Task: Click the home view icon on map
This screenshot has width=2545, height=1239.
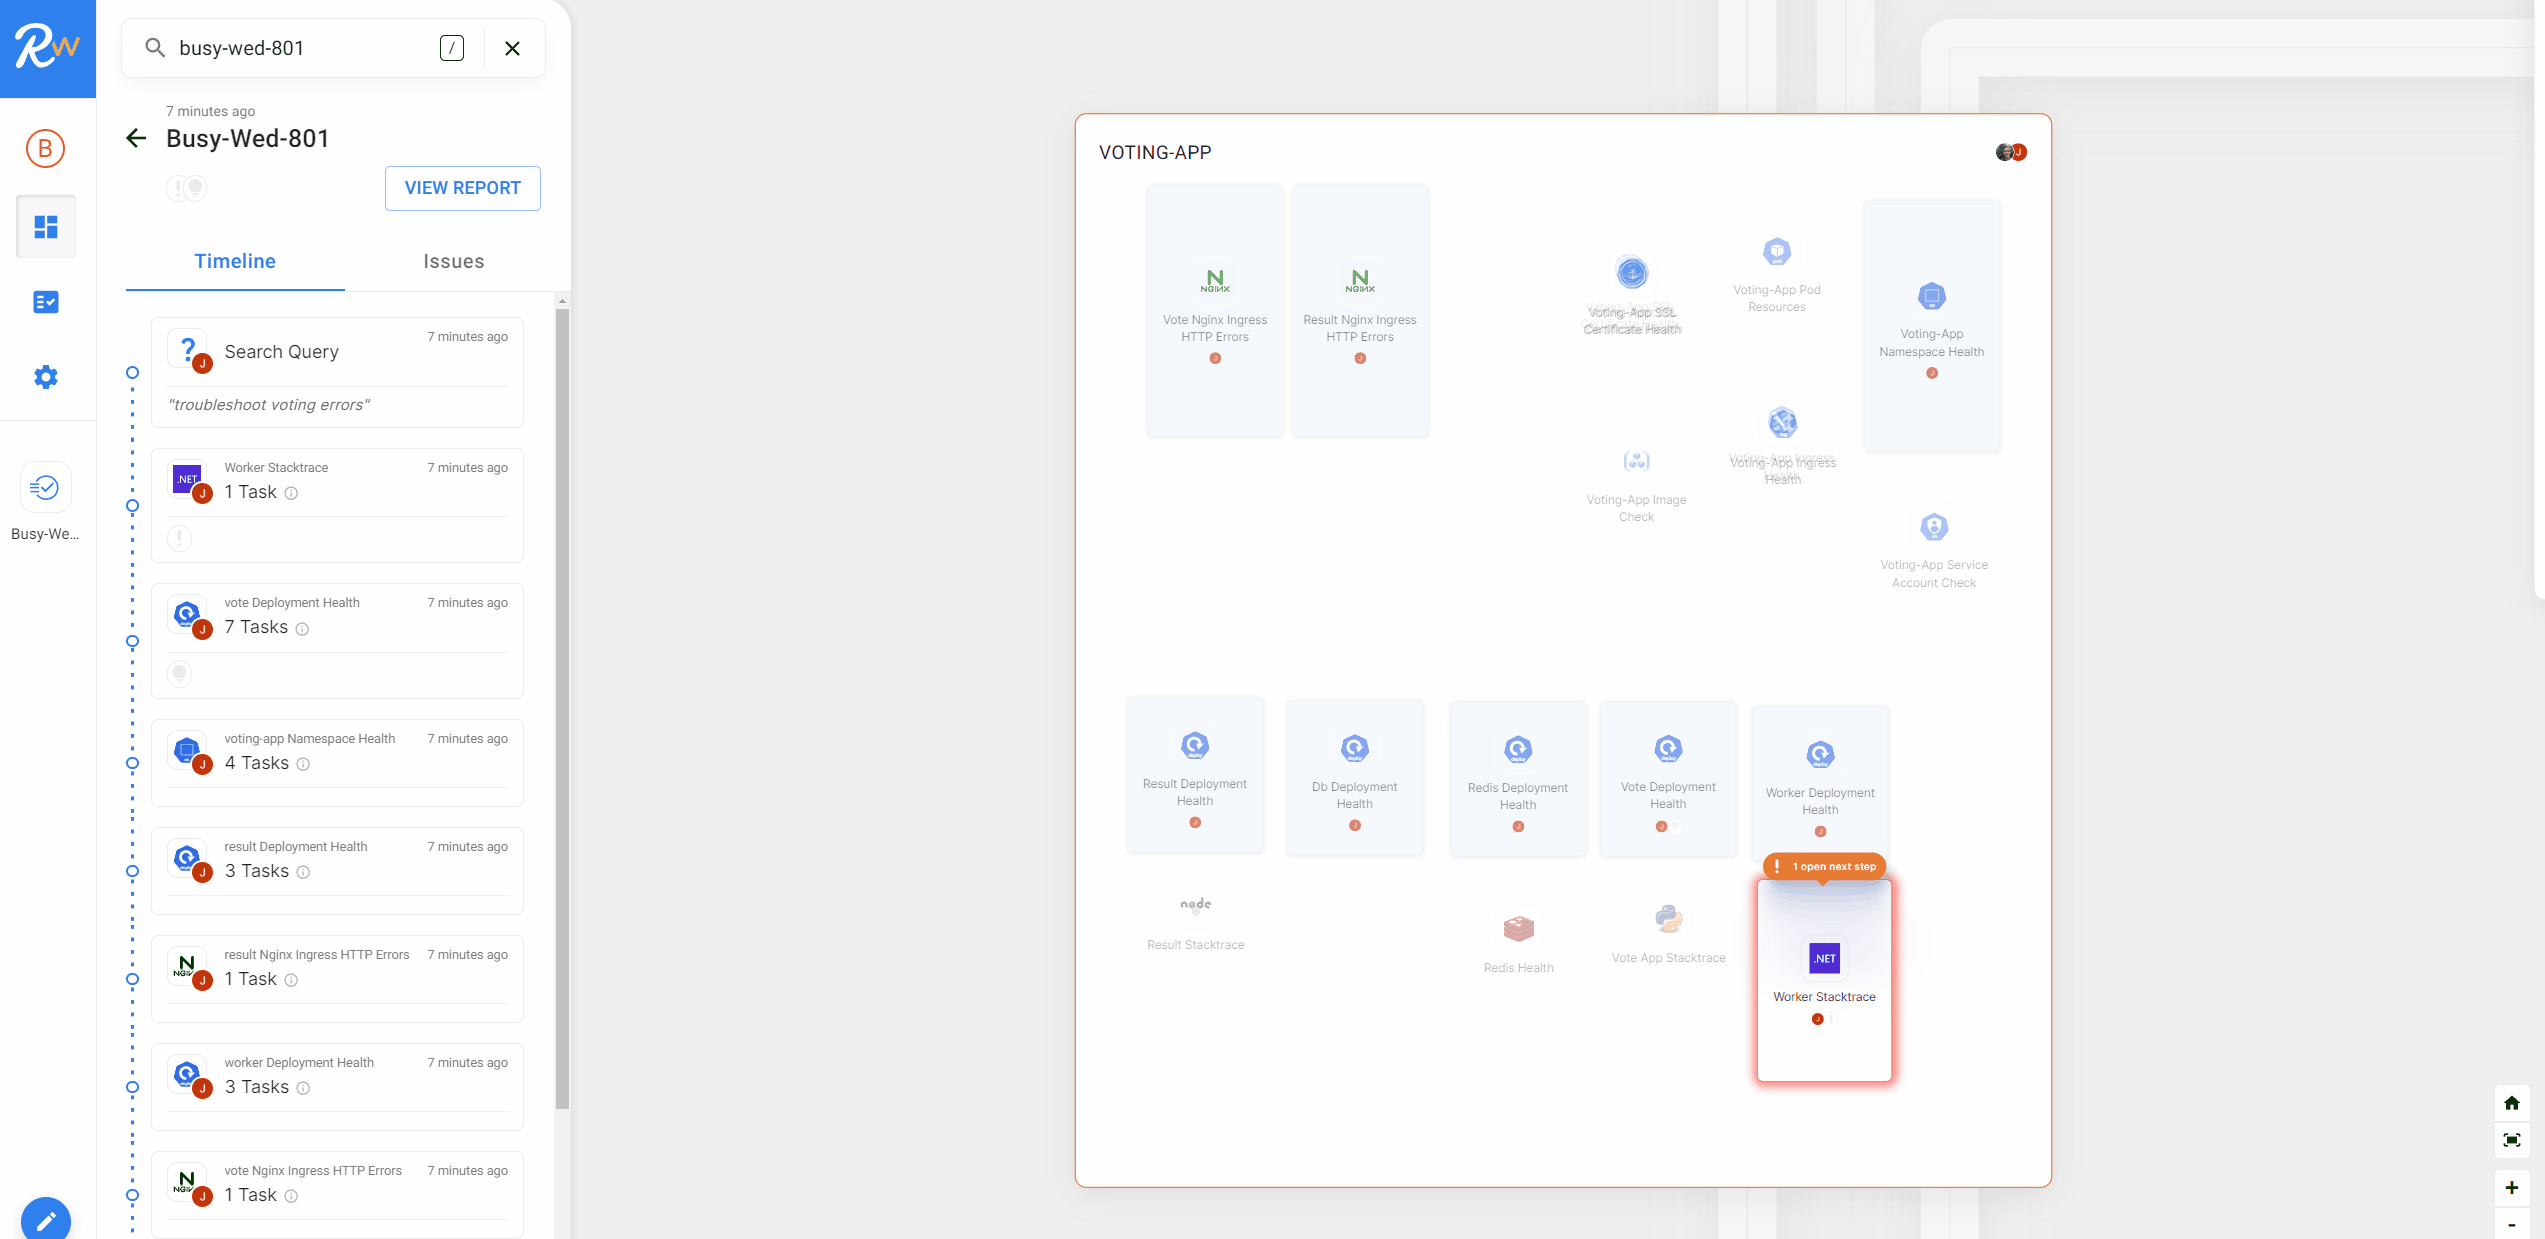Action: coord(2511,1103)
